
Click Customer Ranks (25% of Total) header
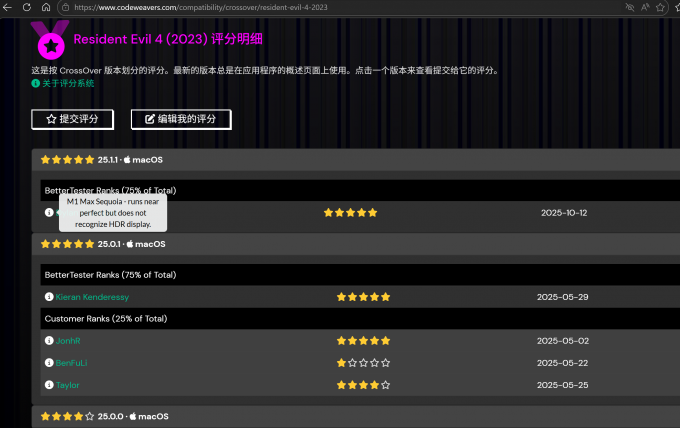pos(360,319)
